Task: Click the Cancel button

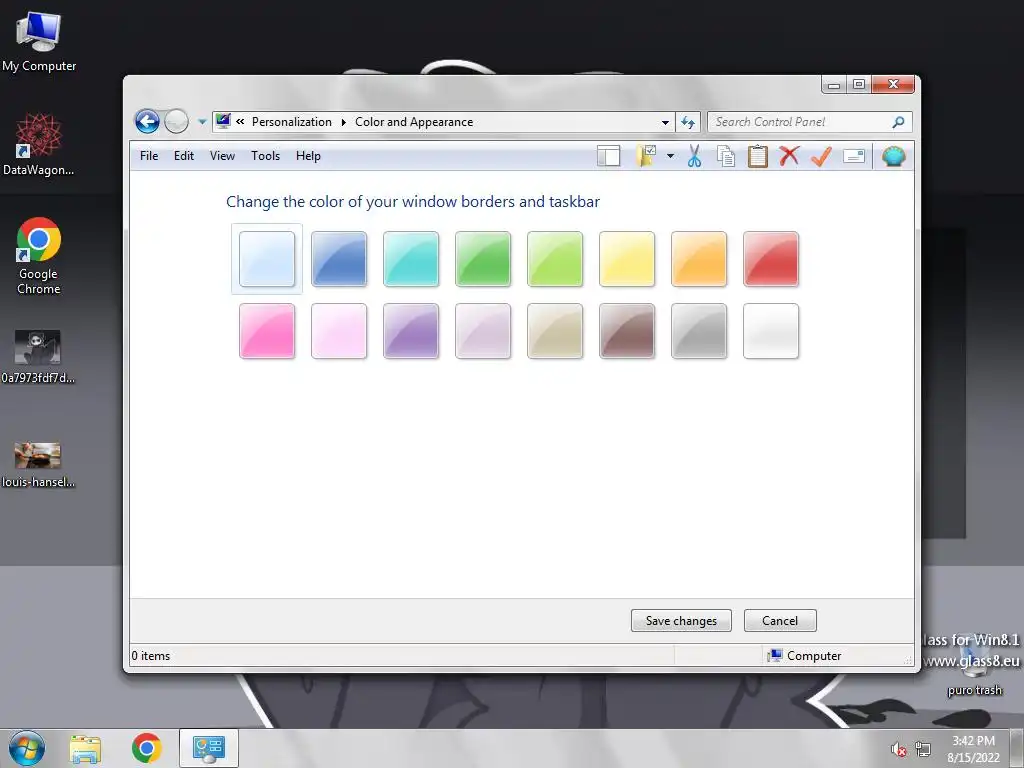Action: [780, 620]
